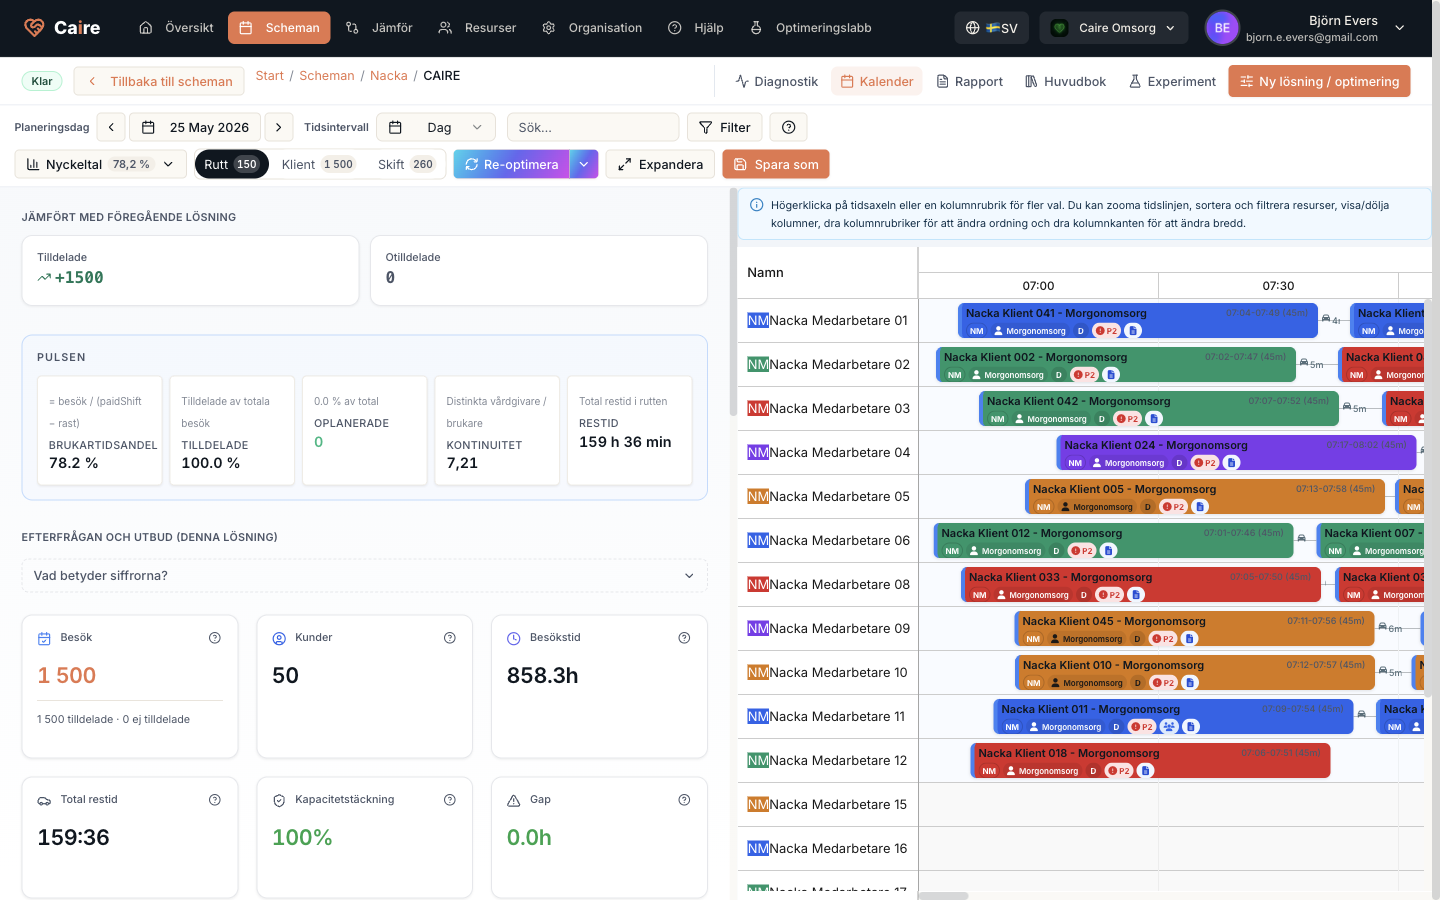Image resolution: width=1440 pixels, height=900 pixels.
Task: Go to previous planning day arrow
Action: (x=111, y=127)
